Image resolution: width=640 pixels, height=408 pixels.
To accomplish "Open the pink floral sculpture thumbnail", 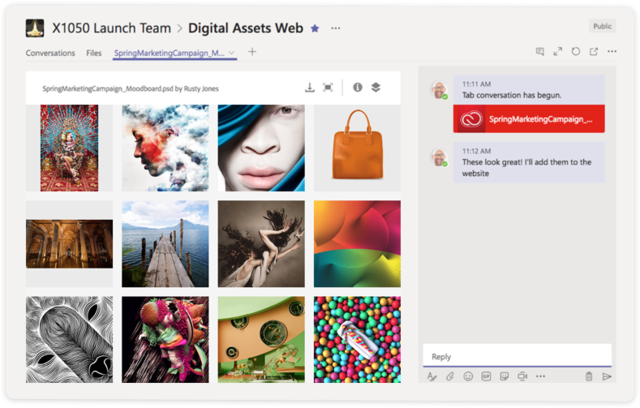I will [x=165, y=339].
